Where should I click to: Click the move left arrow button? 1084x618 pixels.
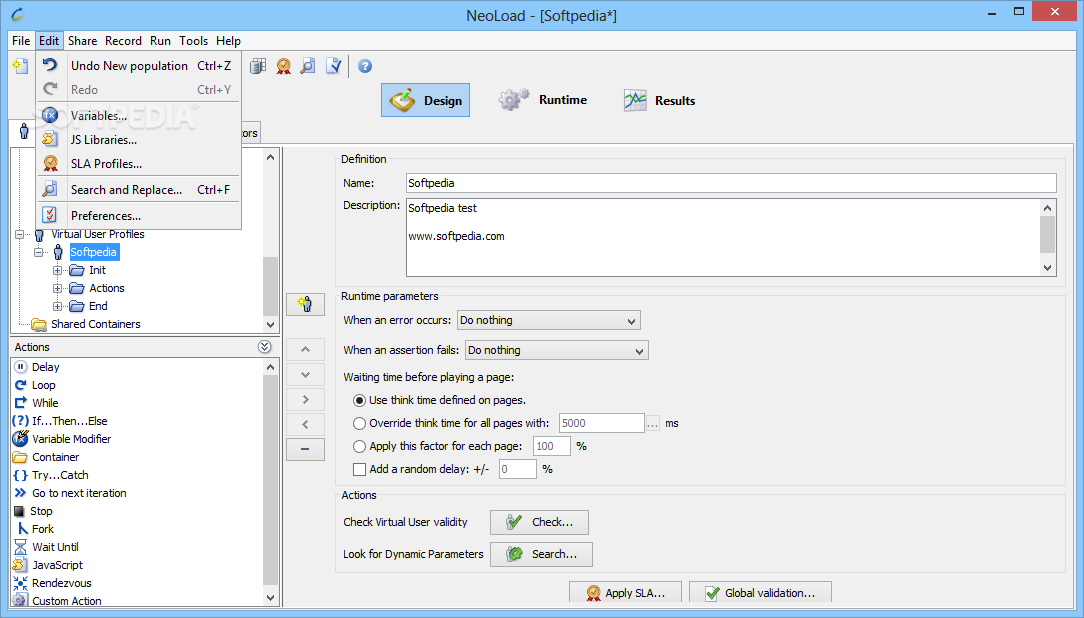click(306, 424)
